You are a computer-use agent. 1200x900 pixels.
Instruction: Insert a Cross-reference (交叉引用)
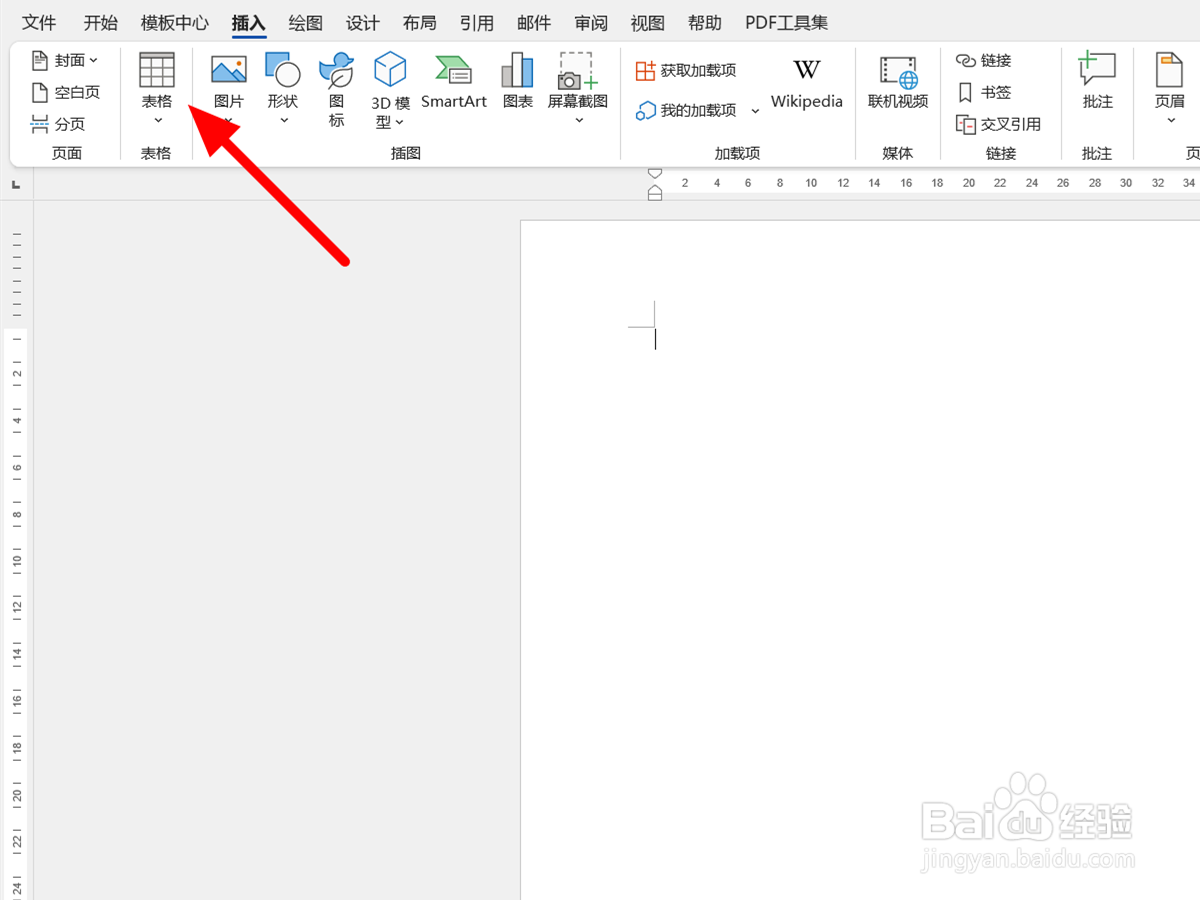coord(999,124)
